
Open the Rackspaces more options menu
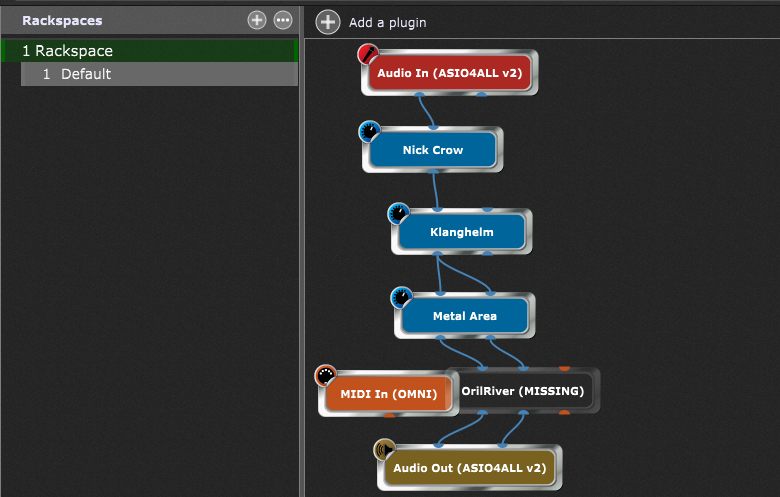pyautogui.click(x=283, y=20)
